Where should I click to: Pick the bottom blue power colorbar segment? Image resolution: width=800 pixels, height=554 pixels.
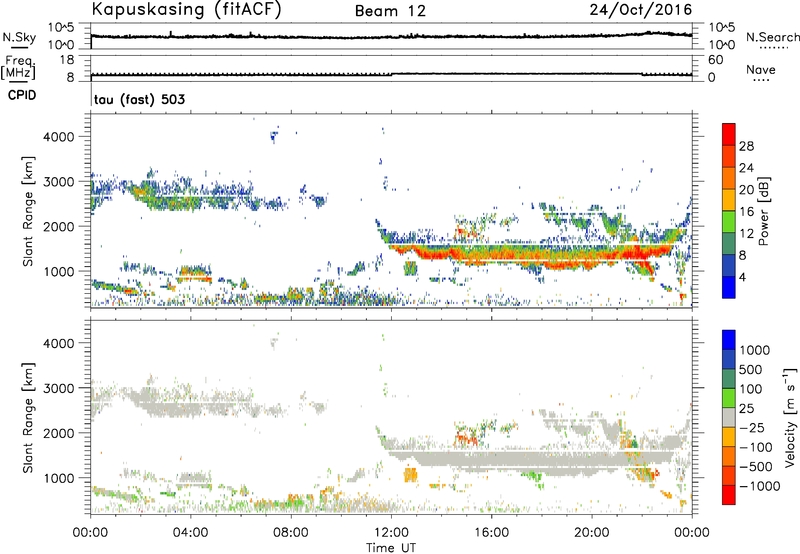coord(729,287)
